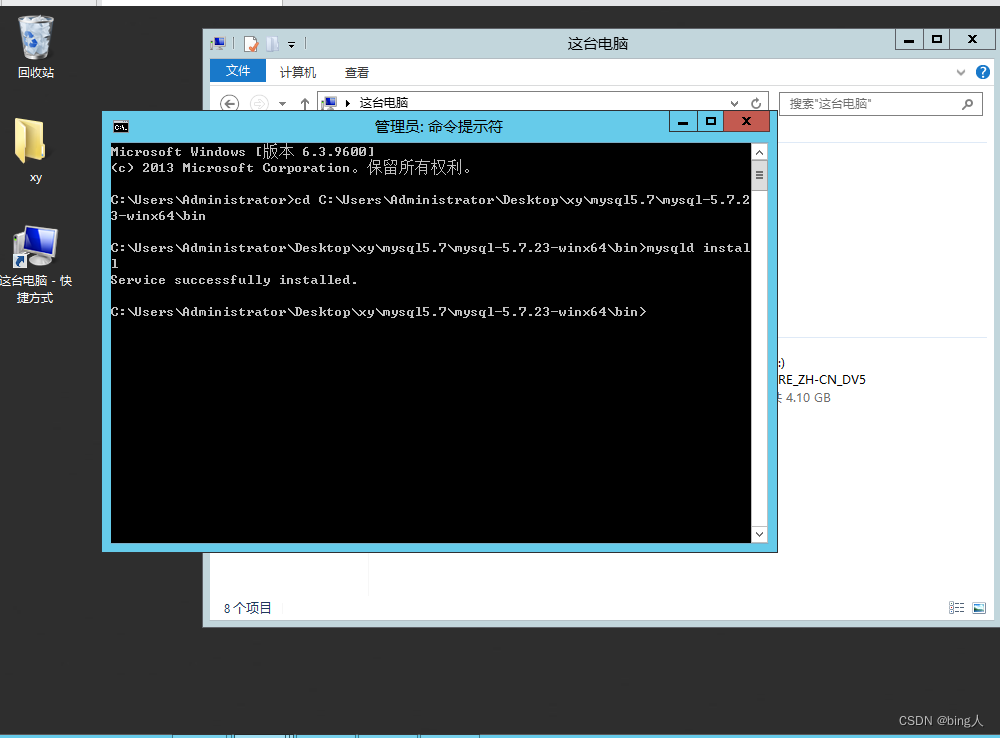The height and width of the screenshot is (738, 1000).
Task: Click the explorer Forward navigation arrow
Action: (259, 103)
